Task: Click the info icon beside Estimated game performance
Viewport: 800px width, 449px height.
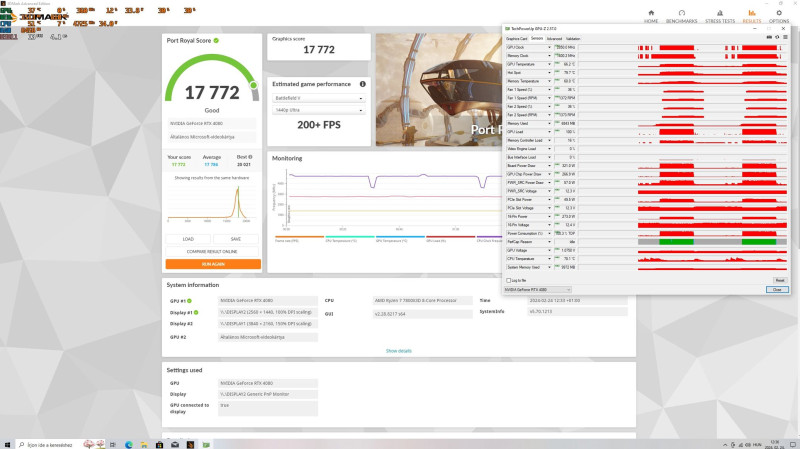Action: point(362,84)
